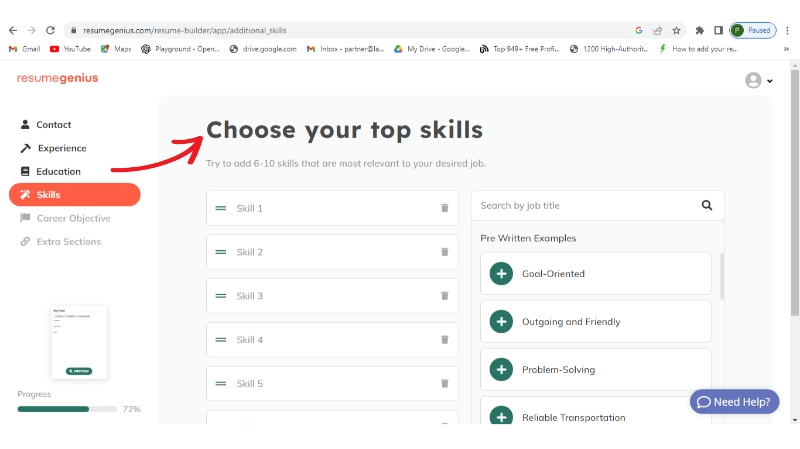Image resolution: width=800 pixels, height=449 pixels.
Task: Add the Problem-Solving pre-written skill
Action: point(500,370)
